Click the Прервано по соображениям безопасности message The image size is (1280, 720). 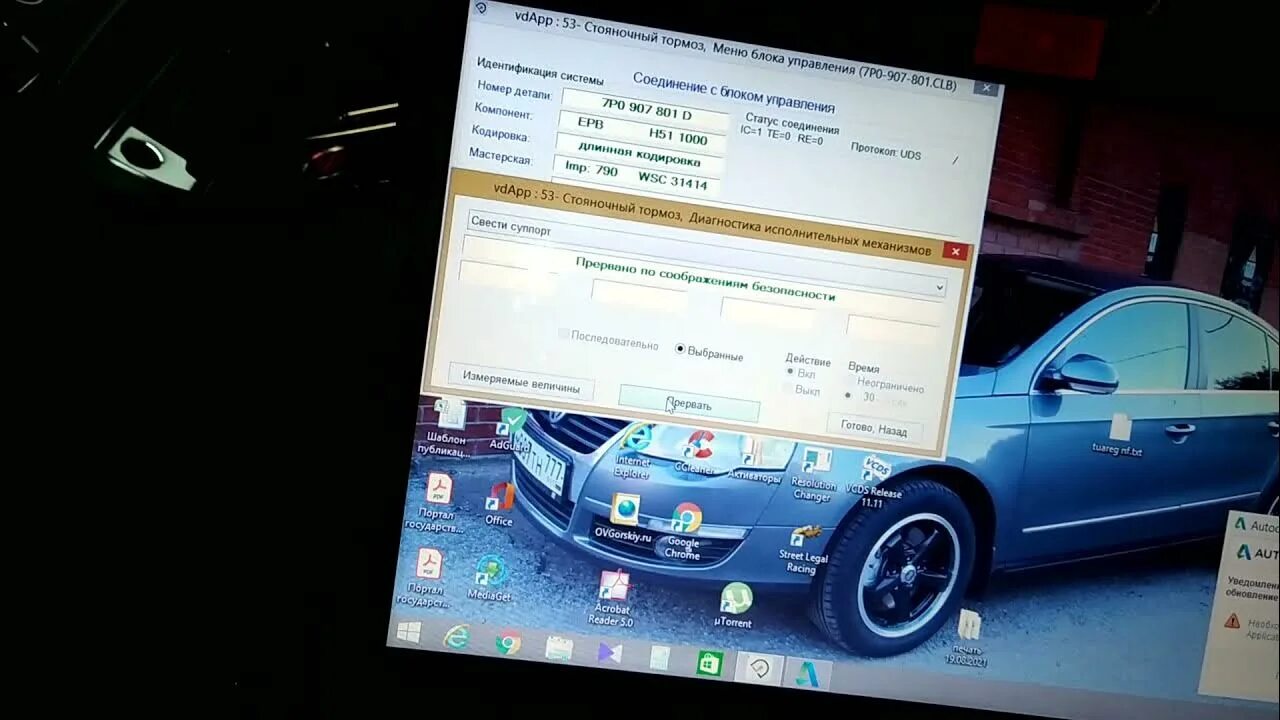pyautogui.click(x=704, y=278)
